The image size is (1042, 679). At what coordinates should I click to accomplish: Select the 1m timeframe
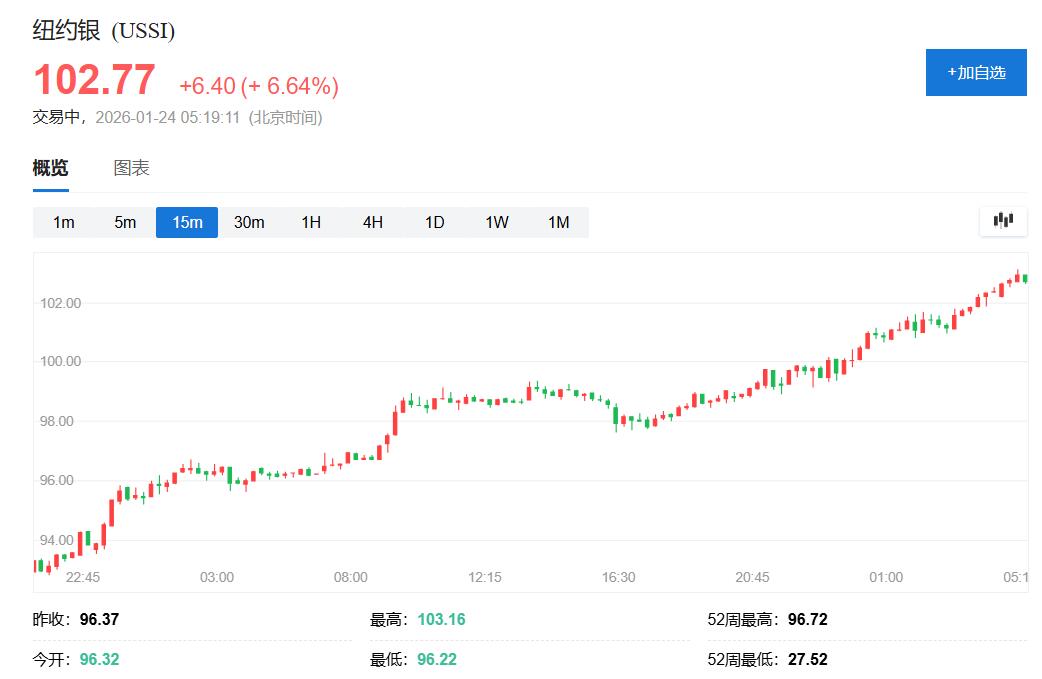pyautogui.click(x=64, y=222)
